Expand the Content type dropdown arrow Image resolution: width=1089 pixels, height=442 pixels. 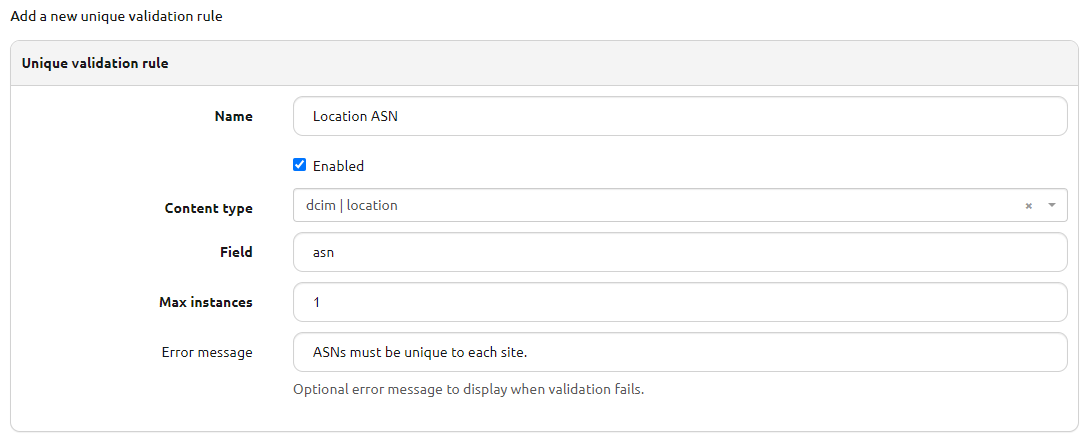click(x=1051, y=205)
